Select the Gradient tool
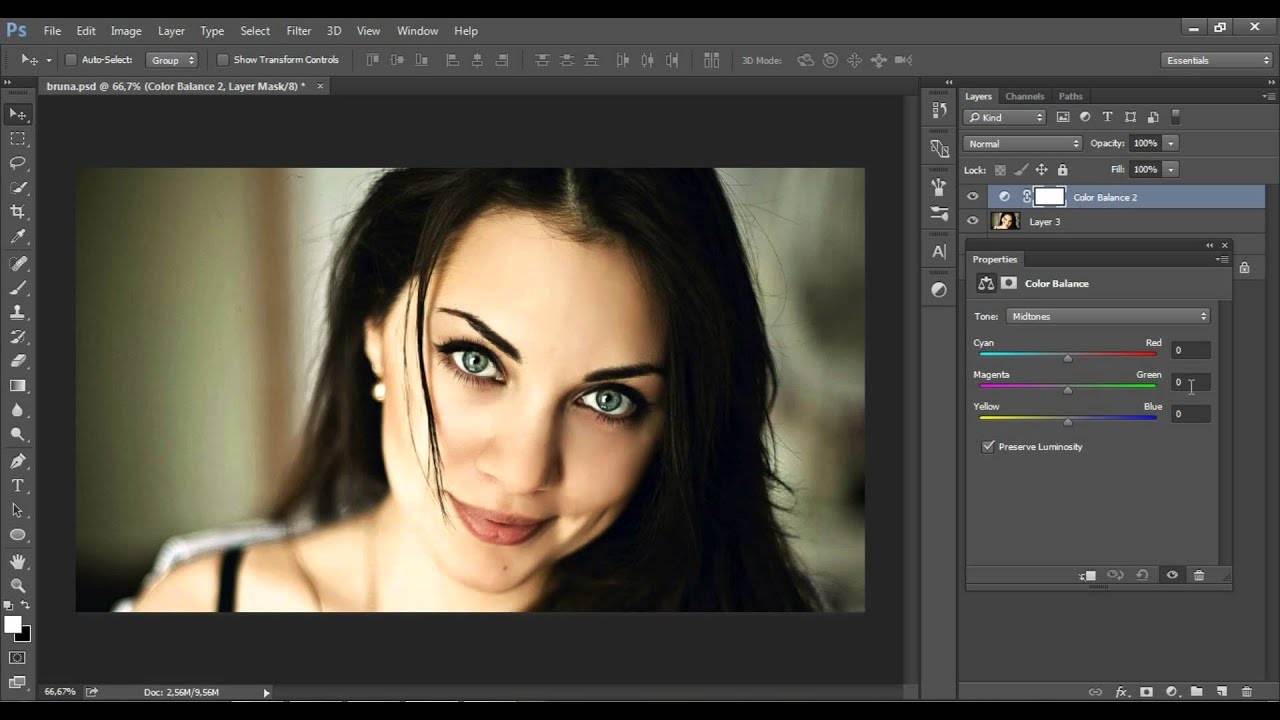 [18, 386]
